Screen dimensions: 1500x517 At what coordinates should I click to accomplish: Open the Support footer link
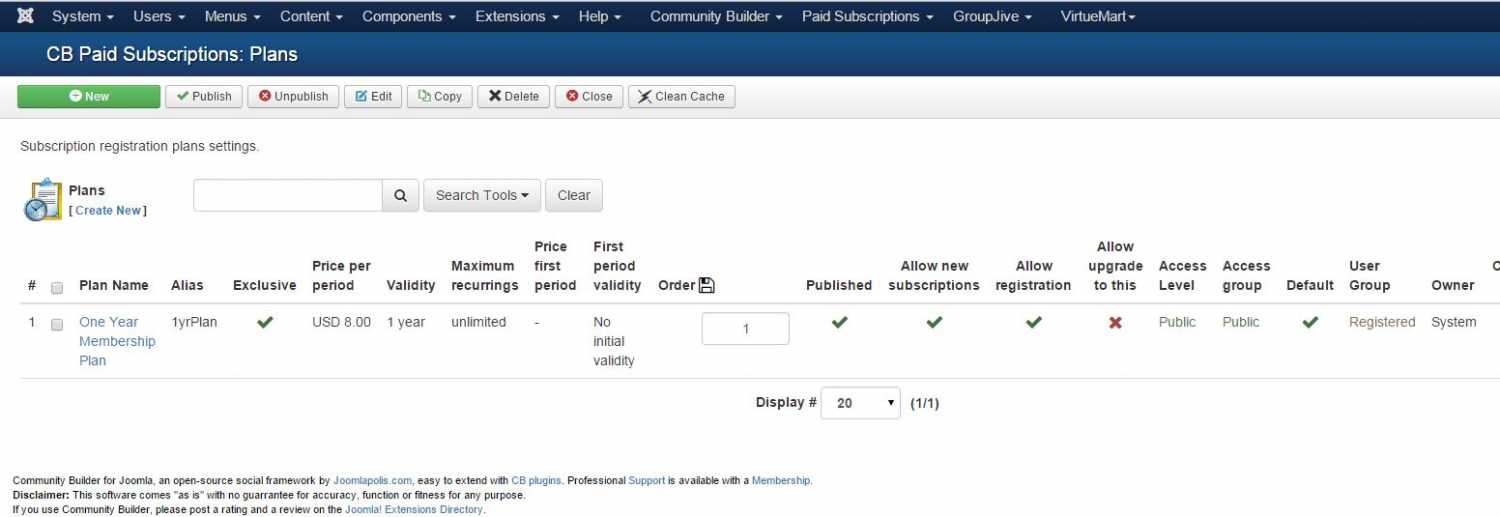[x=647, y=481]
